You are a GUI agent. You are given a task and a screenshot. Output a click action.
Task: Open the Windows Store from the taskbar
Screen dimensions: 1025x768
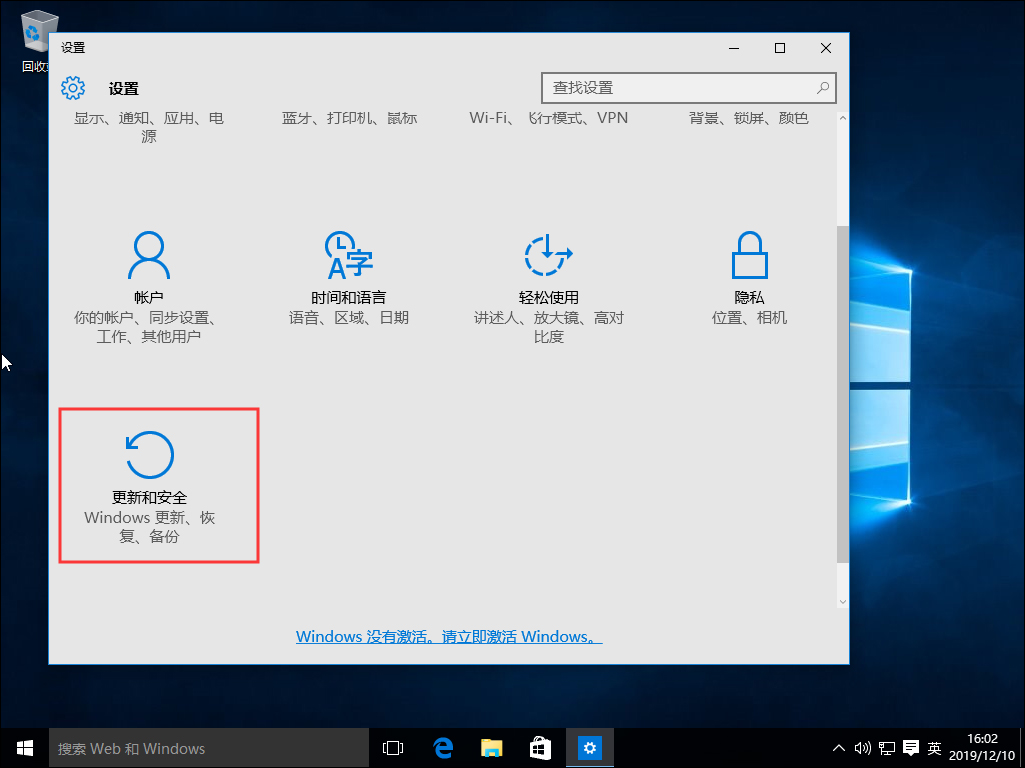[540, 747]
